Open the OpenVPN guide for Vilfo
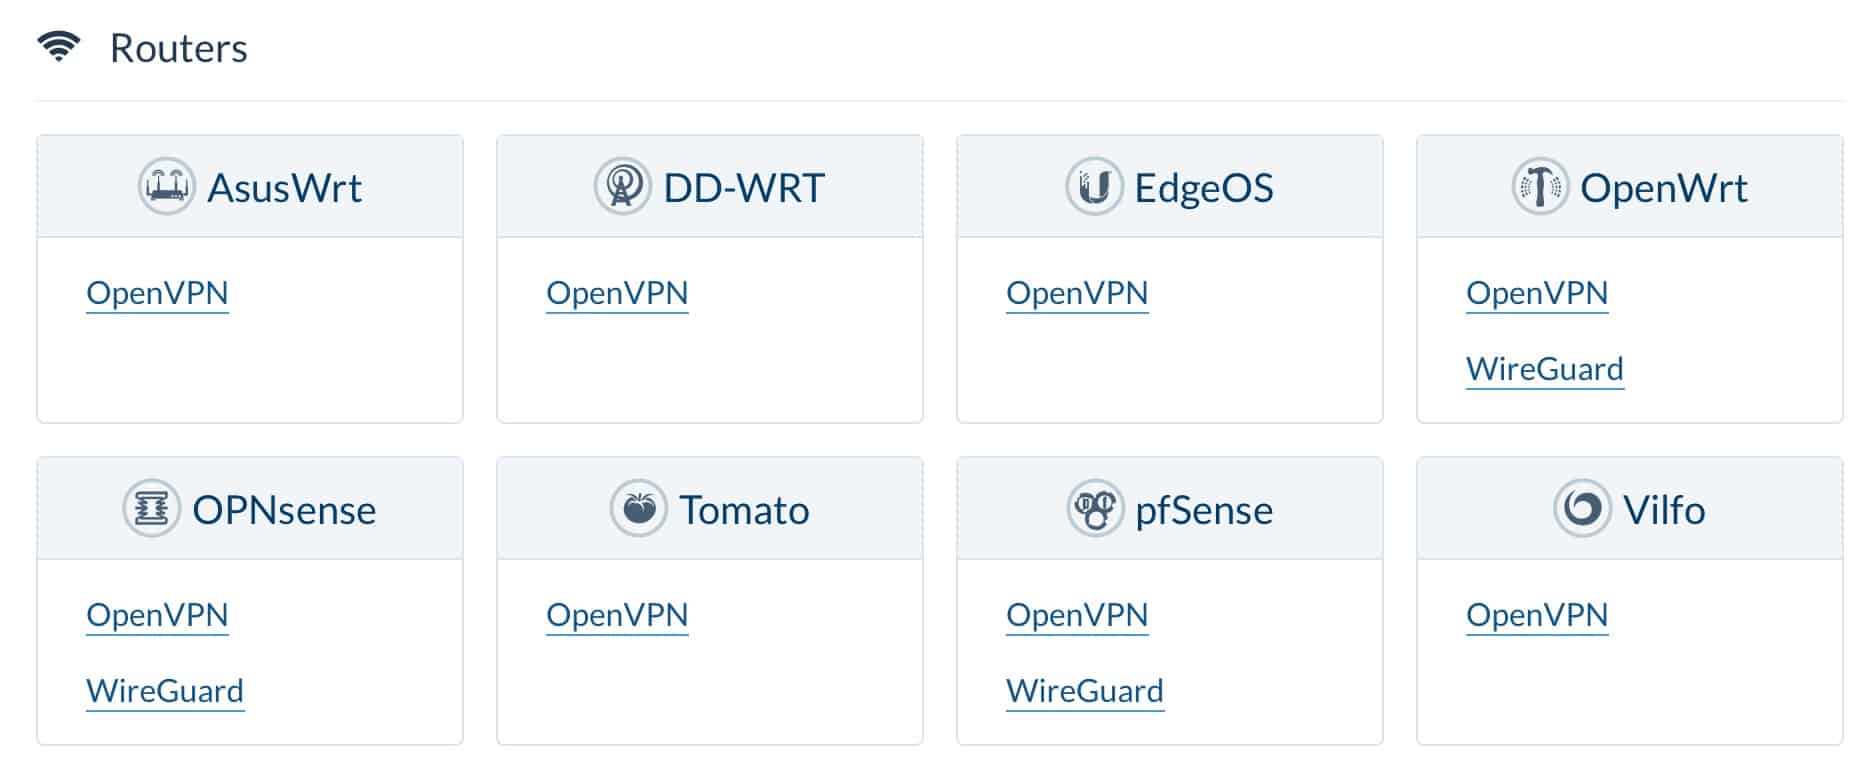The width and height of the screenshot is (1876, 778). pyautogui.click(x=1537, y=615)
